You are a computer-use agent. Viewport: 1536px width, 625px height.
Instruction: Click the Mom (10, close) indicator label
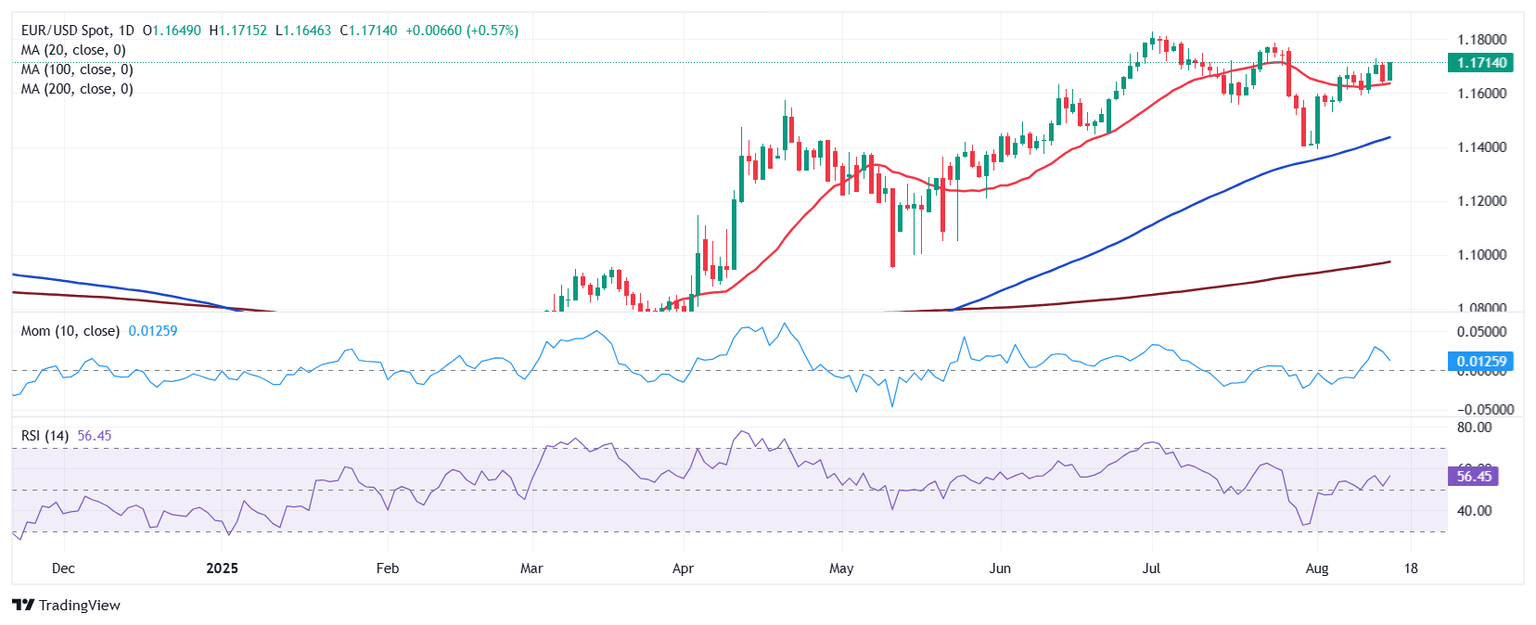70,330
